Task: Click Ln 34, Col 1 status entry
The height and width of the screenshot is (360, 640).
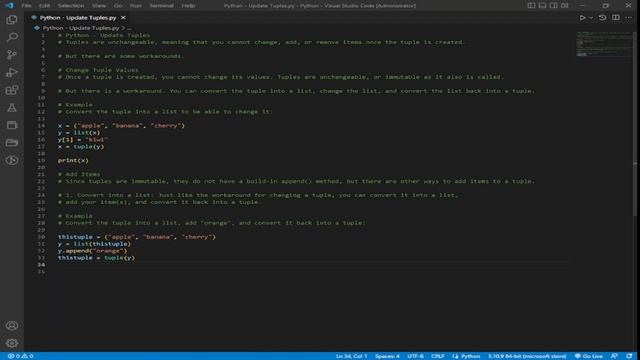Action: (x=351, y=356)
